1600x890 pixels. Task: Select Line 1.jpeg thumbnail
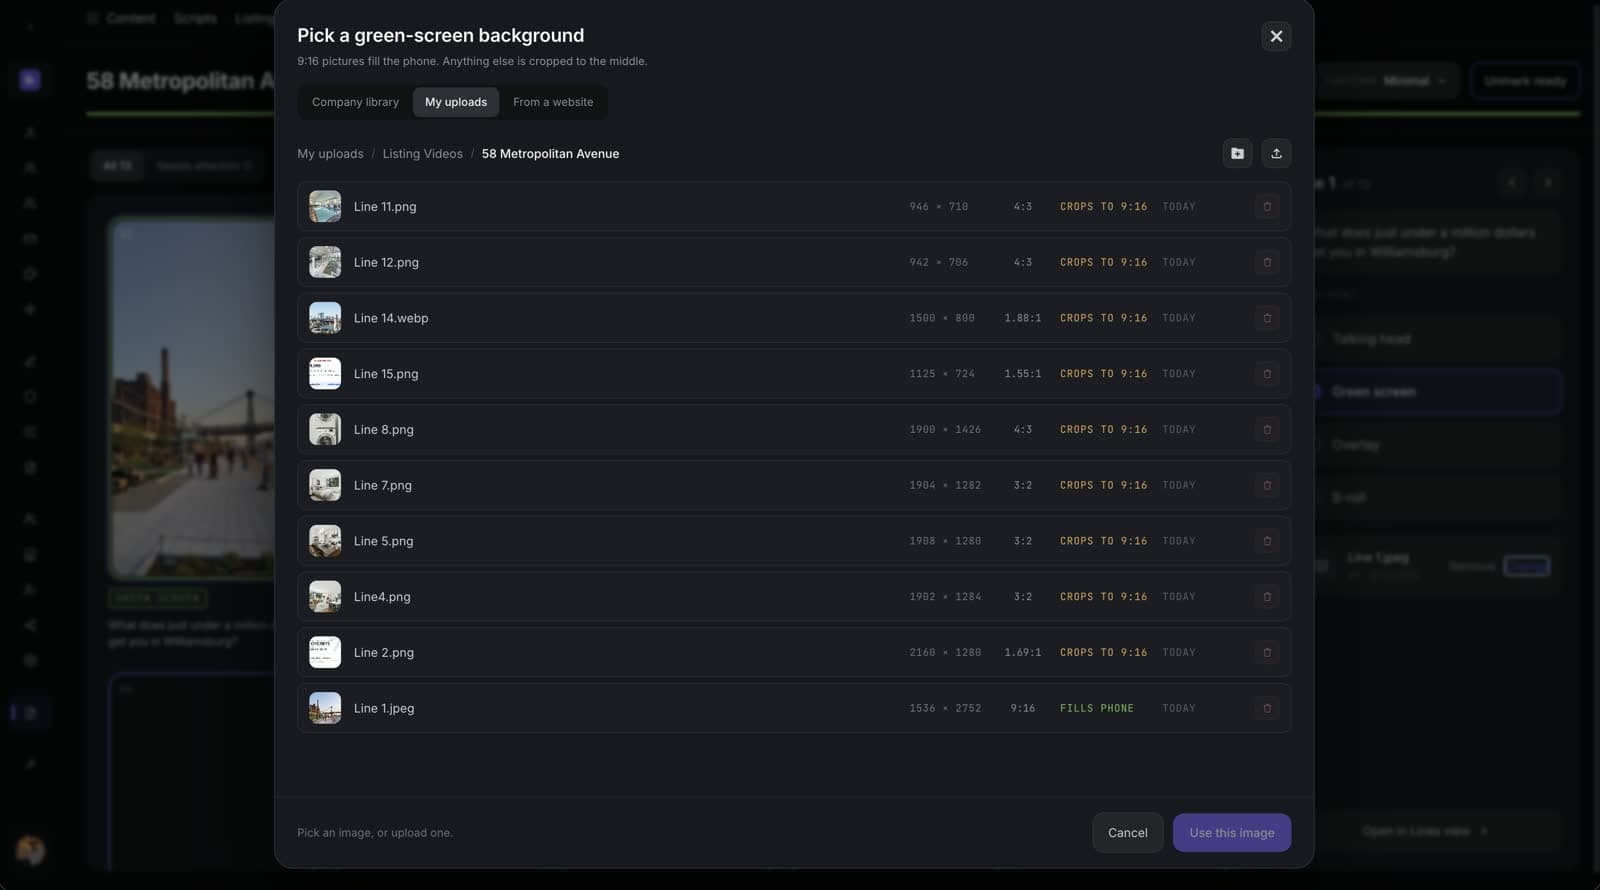point(325,708)
